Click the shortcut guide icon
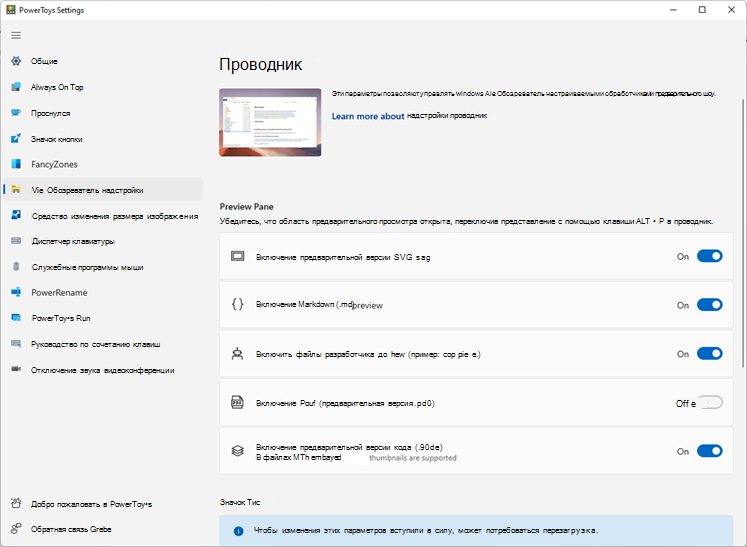 tap(16, 344)
